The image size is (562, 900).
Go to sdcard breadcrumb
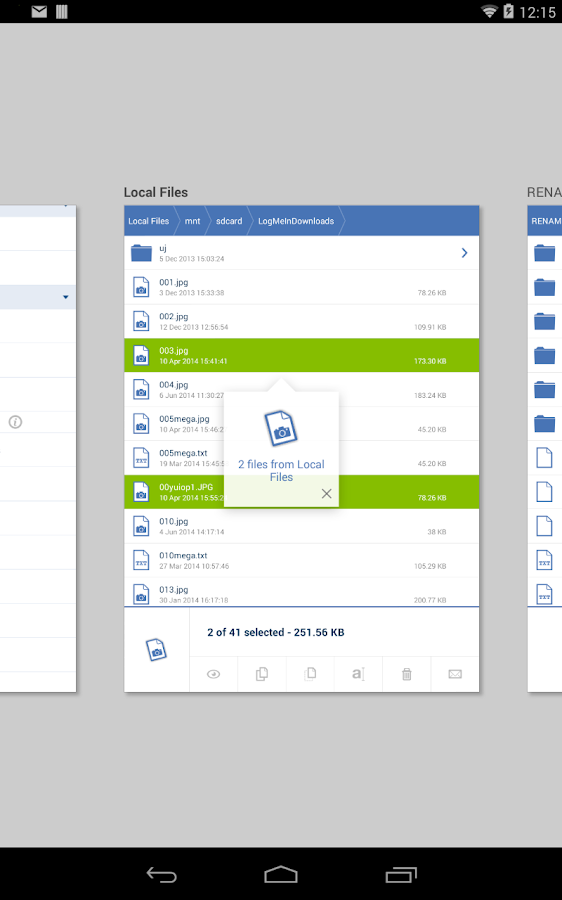point(229,221)
